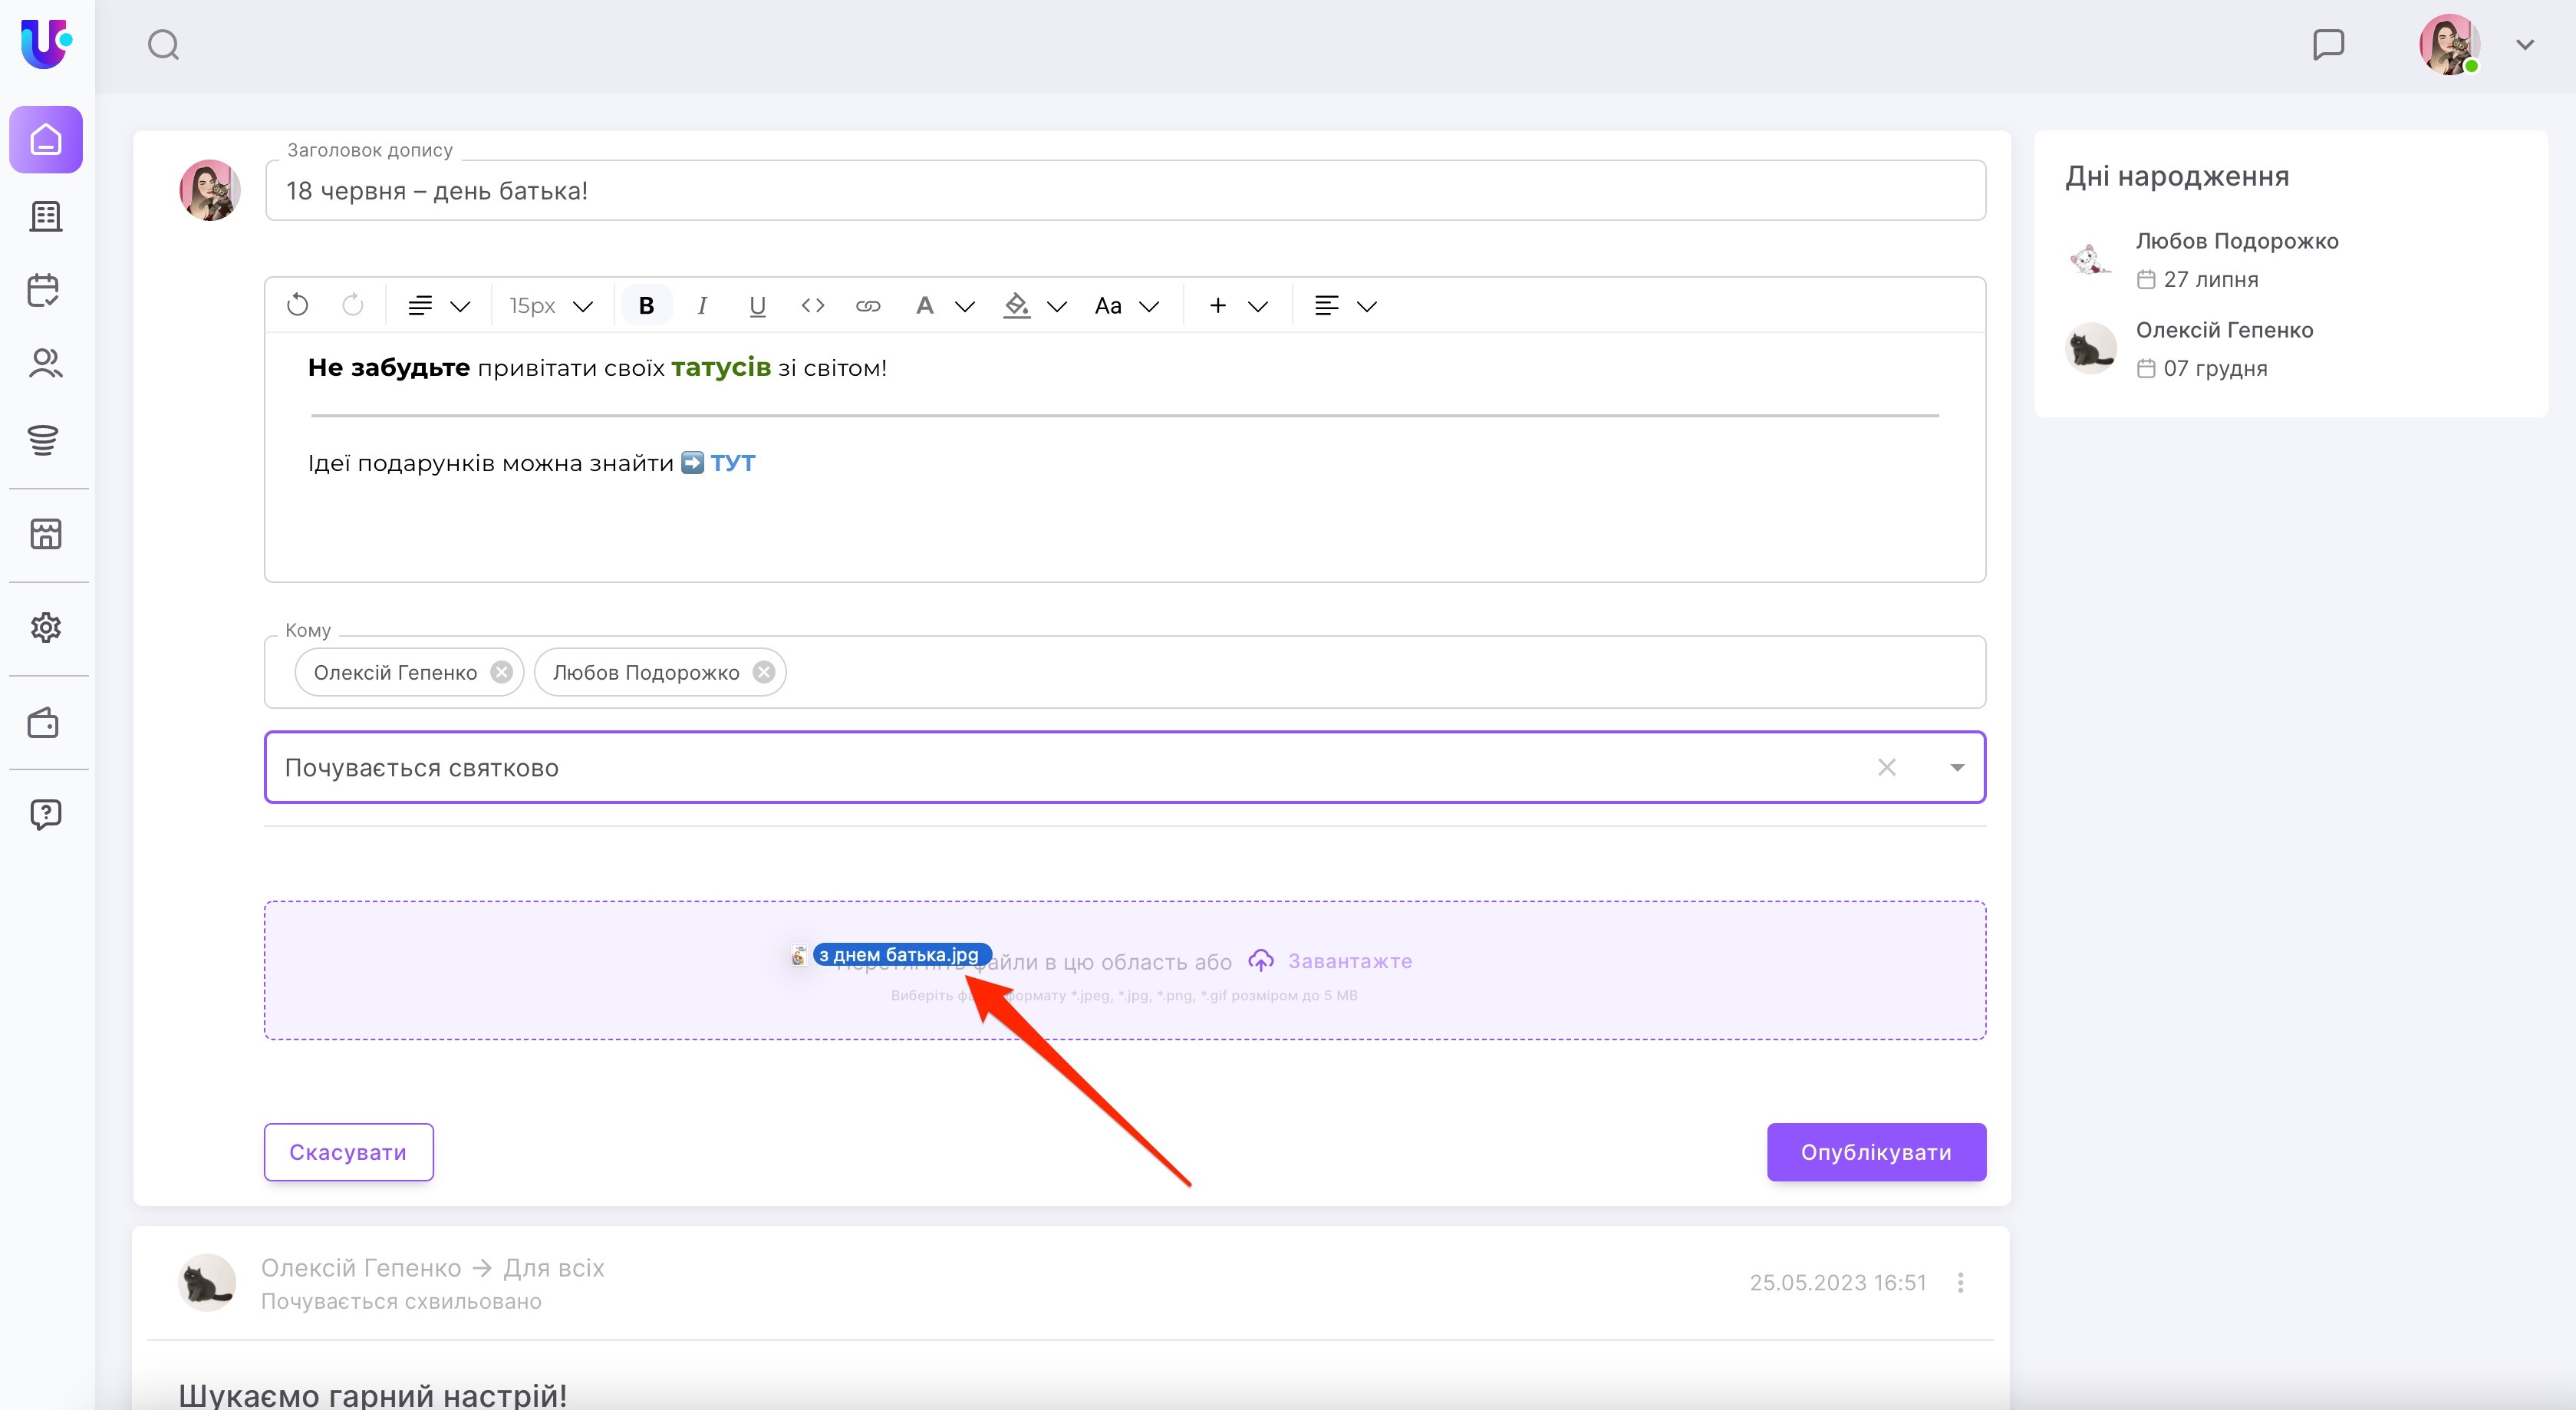The image size is (2576, 1410).
Task: Open the home tab in sidebar
Action: click(x=46, y=140)
